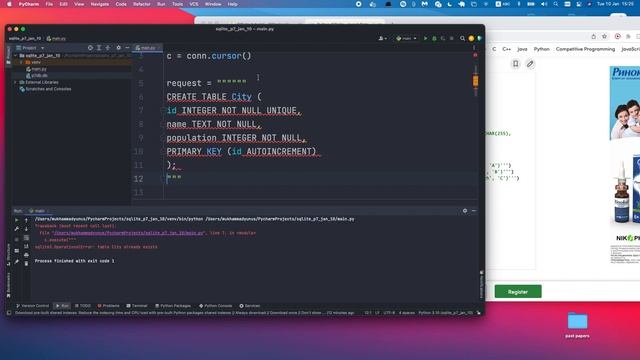Image resolution: width=640 pixels, height=360 pixels.
Task: Select opened file locate icon in Project panel
Action: point(90,48)
